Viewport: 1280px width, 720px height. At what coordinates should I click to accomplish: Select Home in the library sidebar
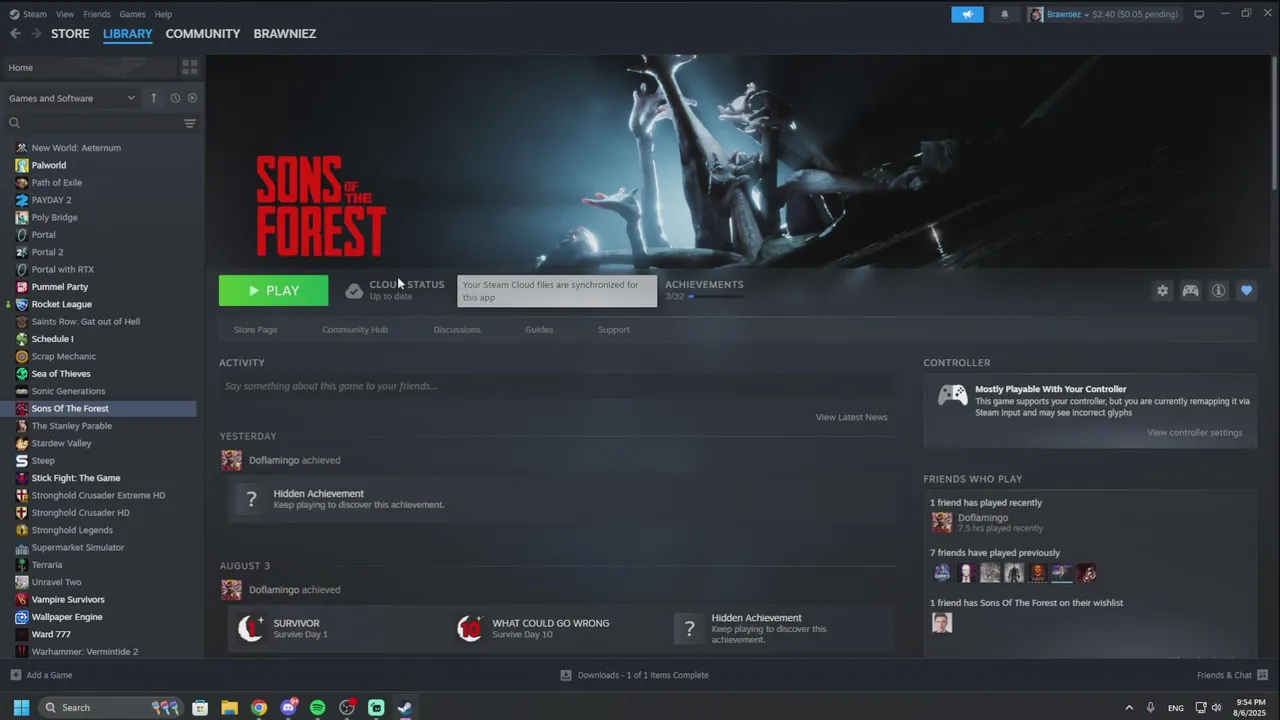(x=89, y=67)
